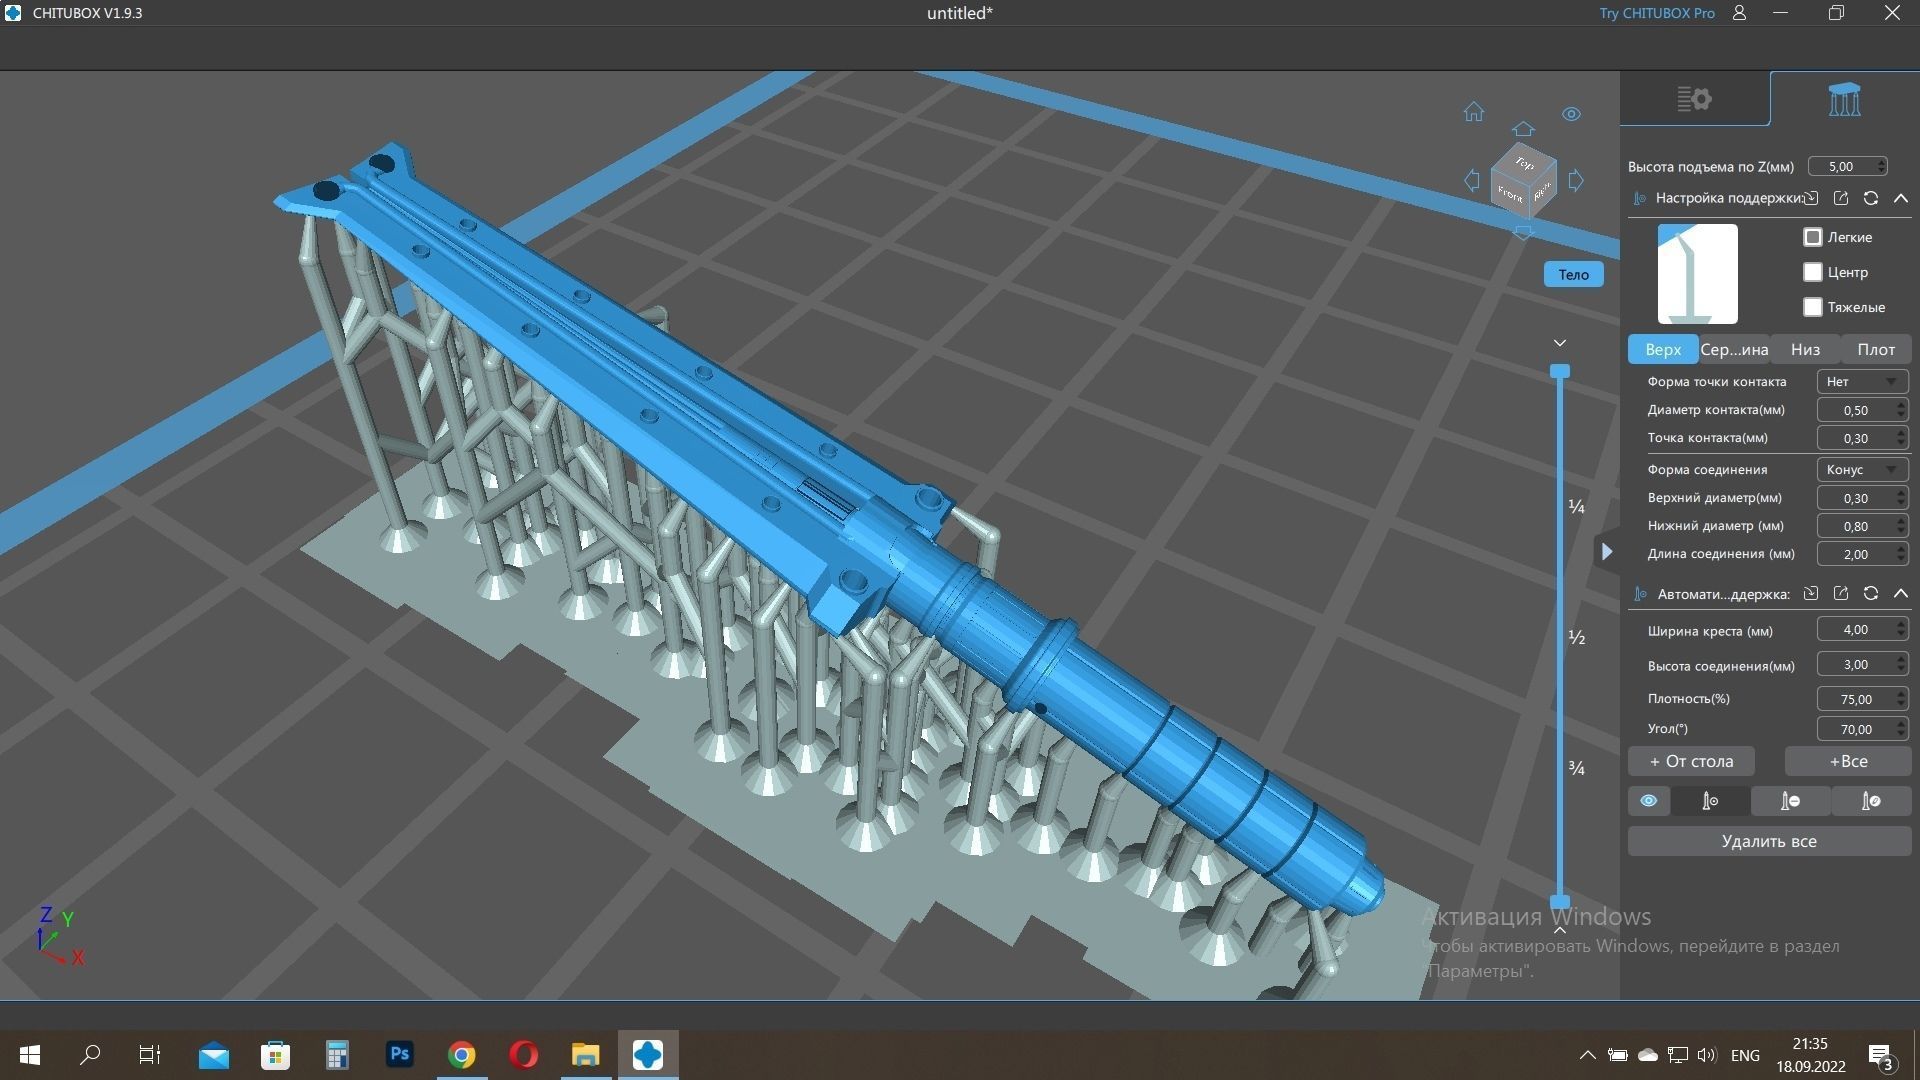Viewport: 1920px width, 1080px height.
Task: Reset support settings with the refresh icon
Action: 1870,198
